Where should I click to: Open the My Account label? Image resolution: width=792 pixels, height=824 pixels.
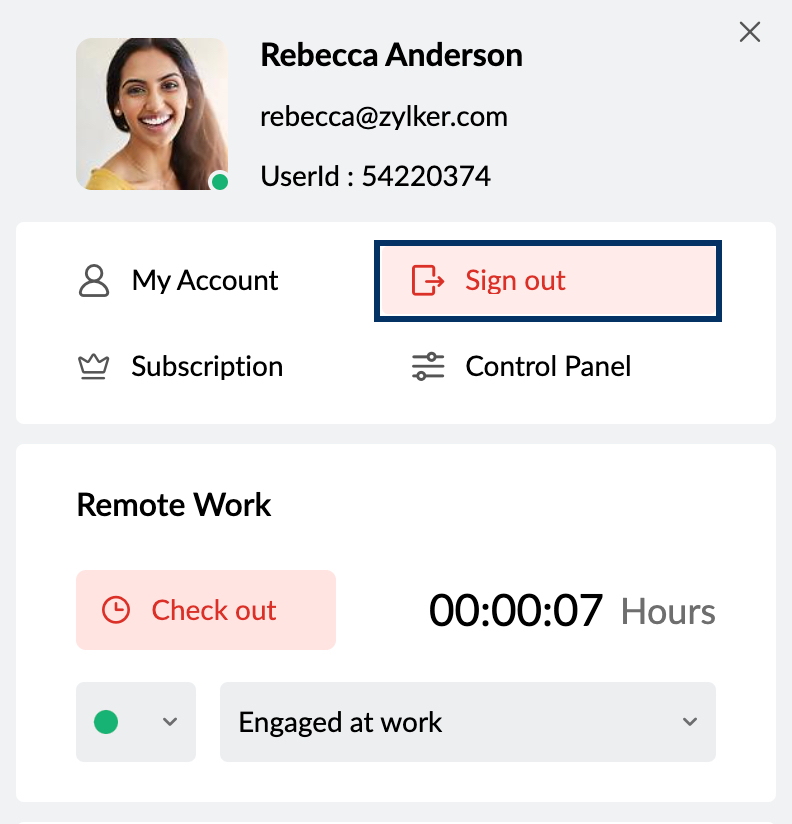pyautogui.click(x=205, y=281)
